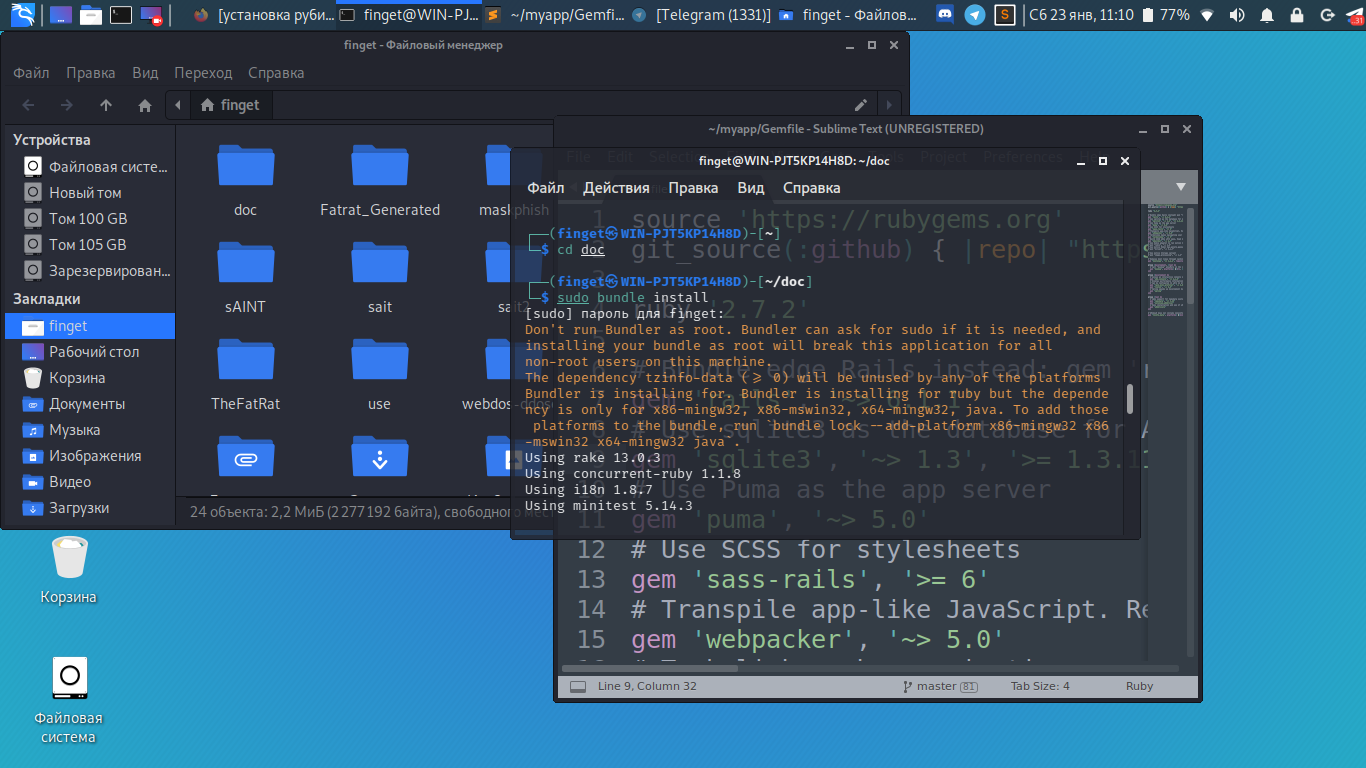This screenshot has height=768, width=1366.
Task: Click the clock showing Сб 23 янв, 11:10
Action: pyautogui.click(x=1081, y=15)
